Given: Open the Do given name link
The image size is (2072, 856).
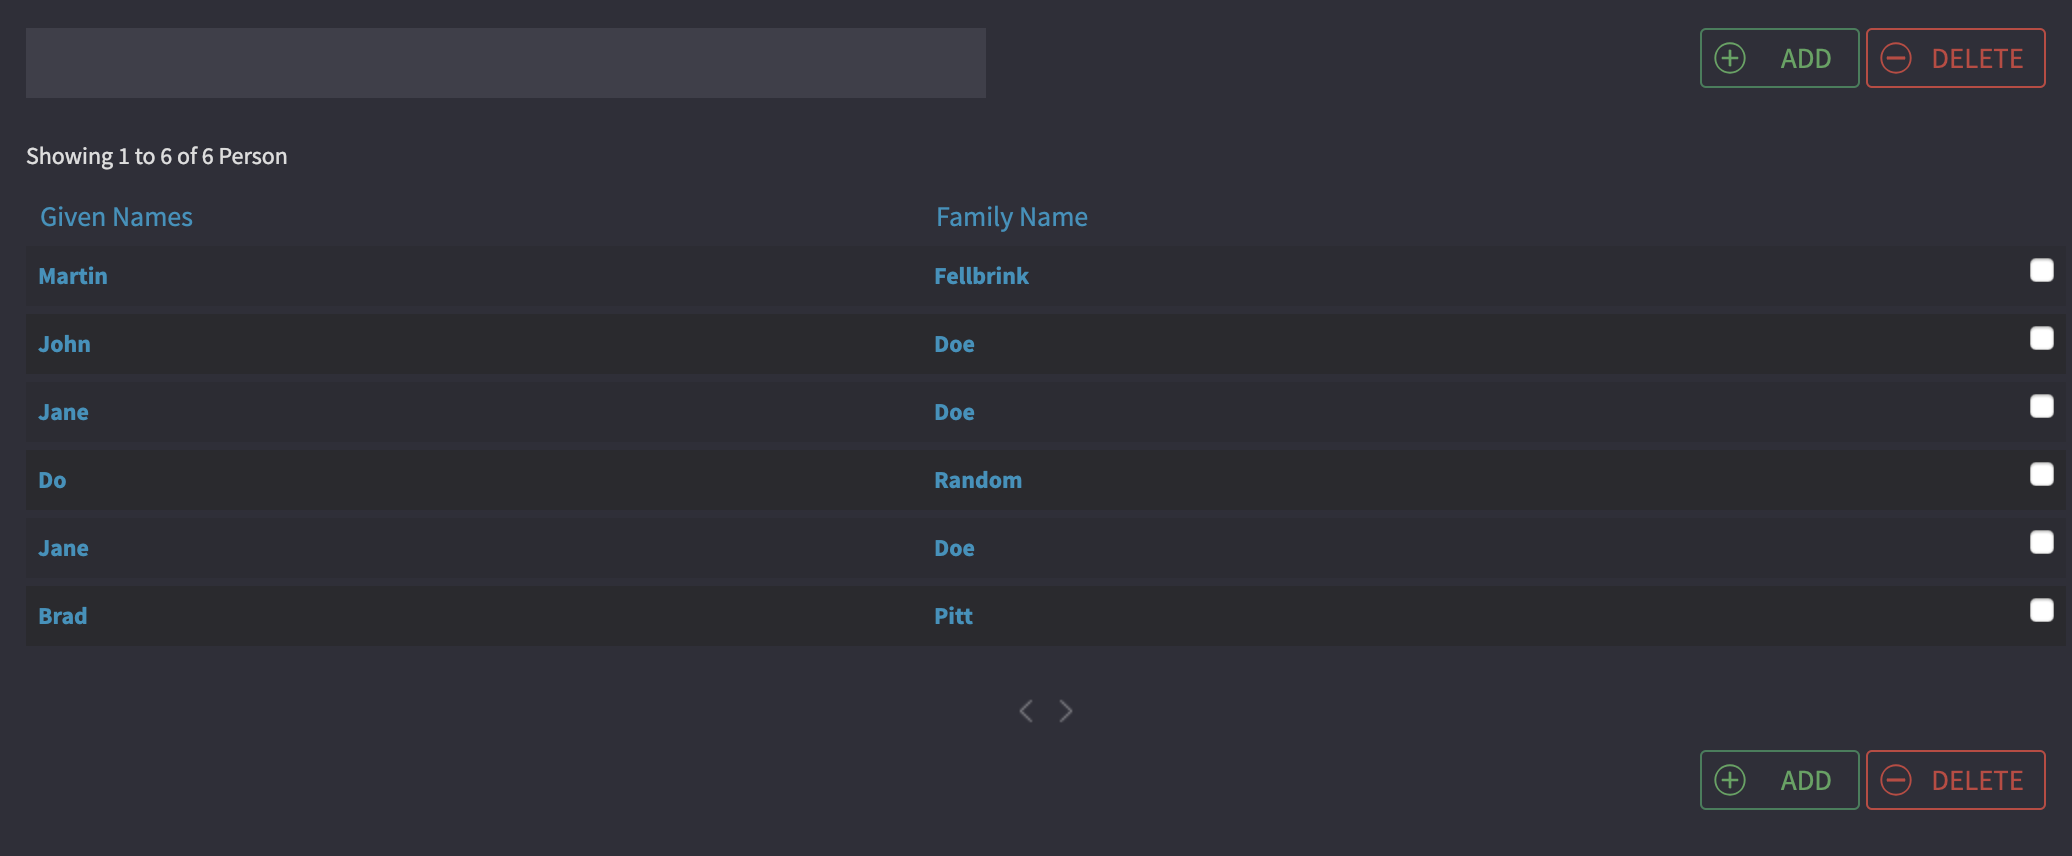Looking at the screenshot, I should (x=52, y=480).
